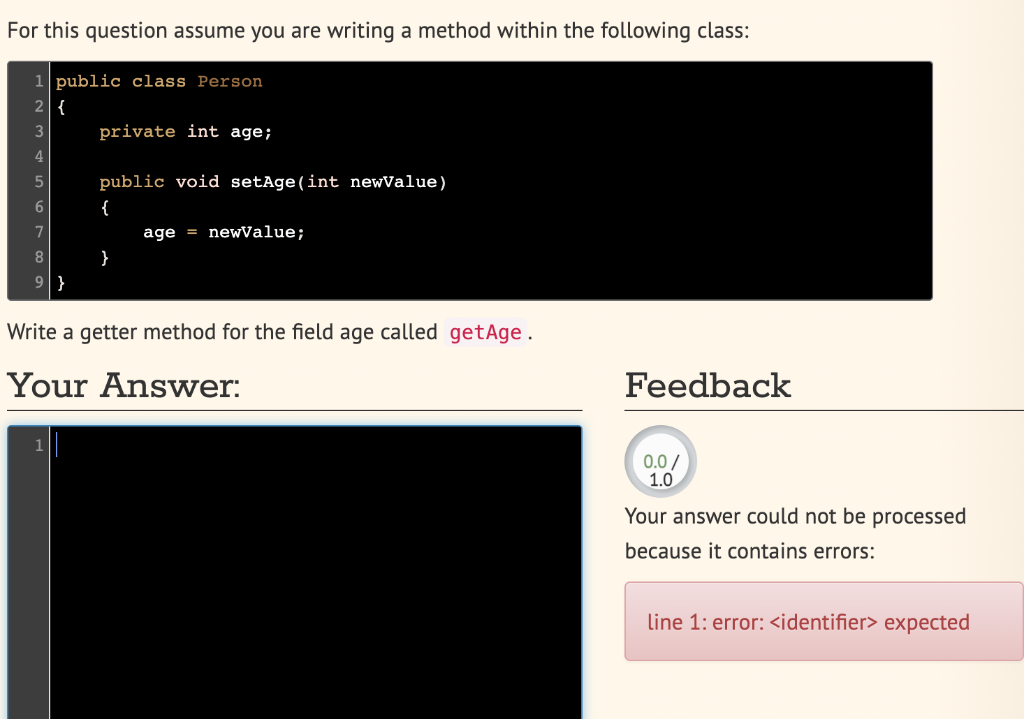
Task: Click line number 1 in the answer editor
Action: coord(39,445)
